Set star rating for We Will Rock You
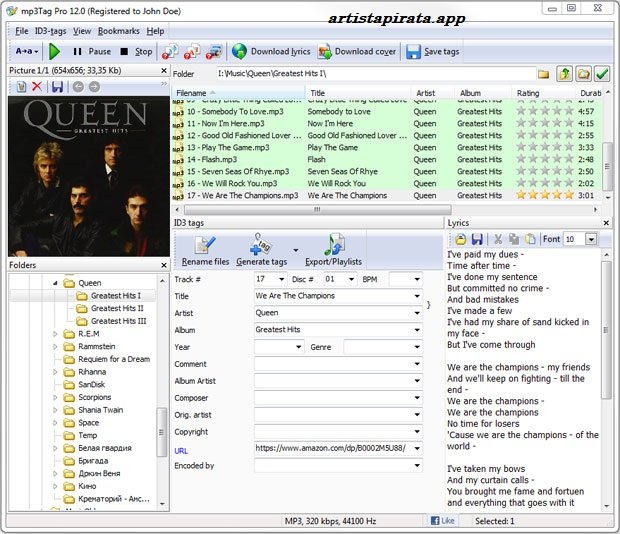620x534 pixels. [x=545, y=183]
